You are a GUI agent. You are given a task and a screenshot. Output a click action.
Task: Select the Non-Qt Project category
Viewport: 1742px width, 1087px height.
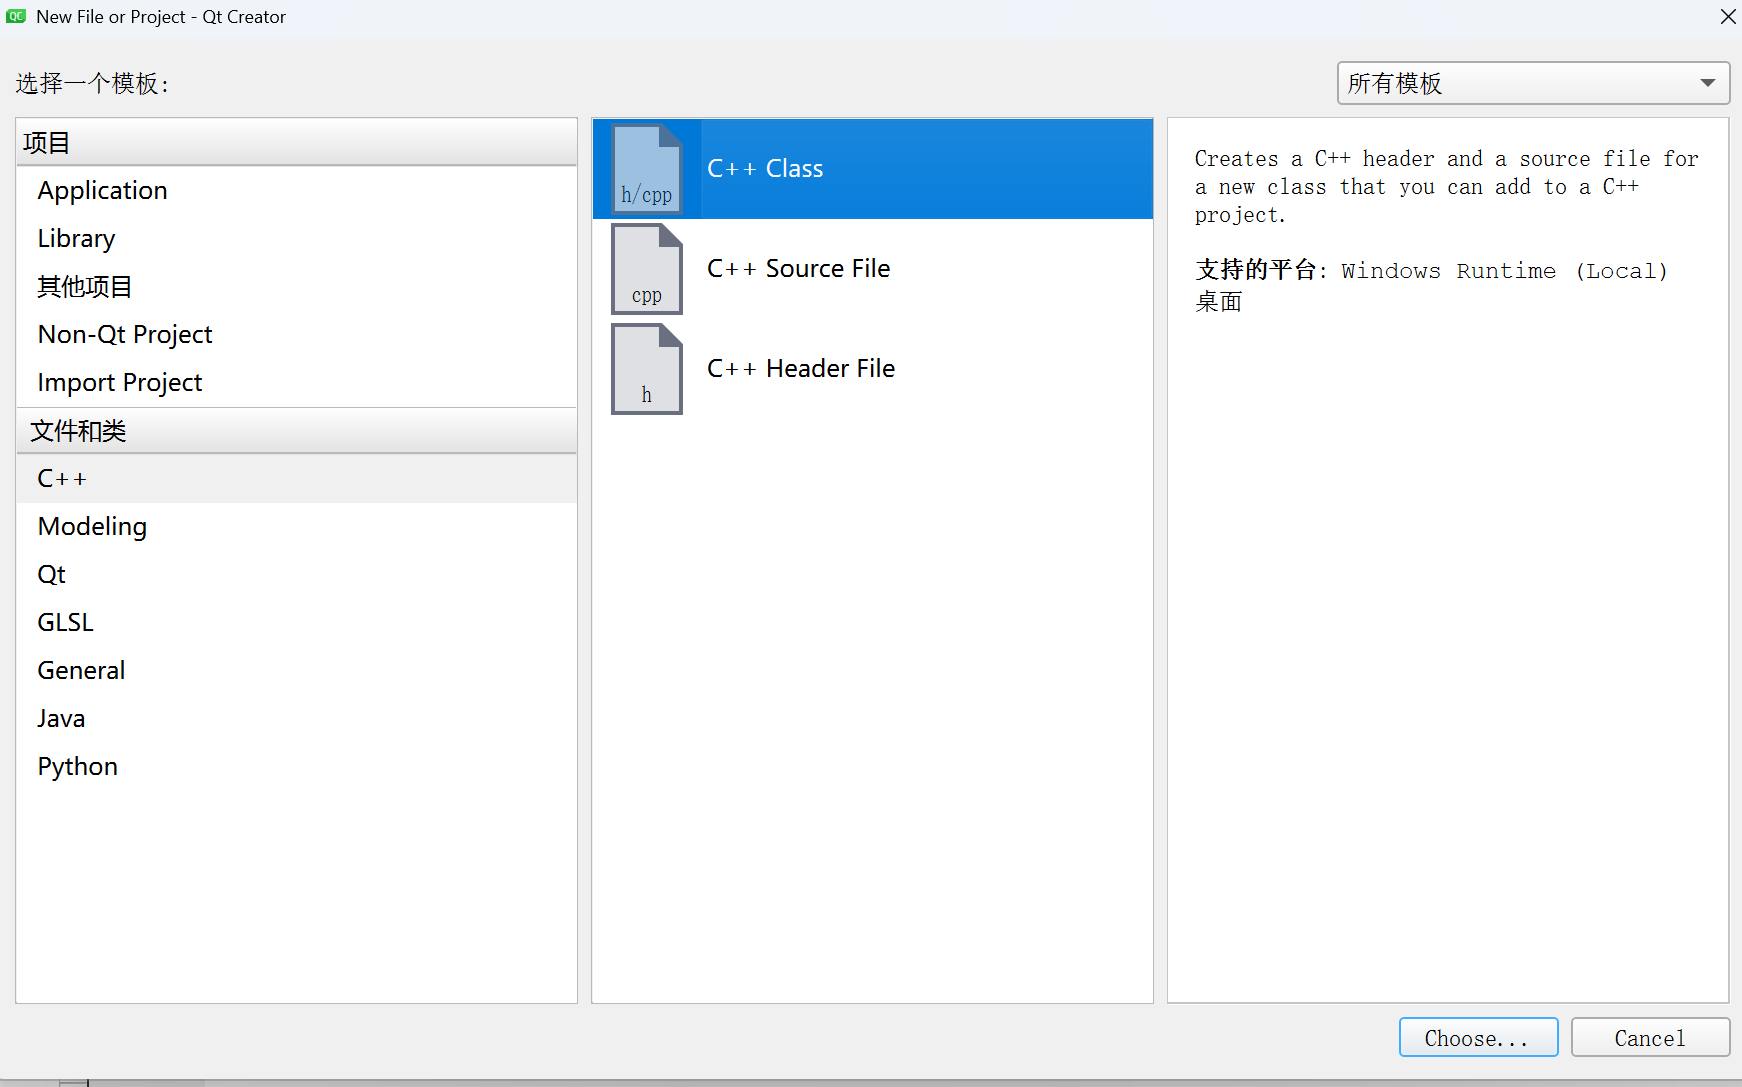pyautogui.click(x=296, y=335)
